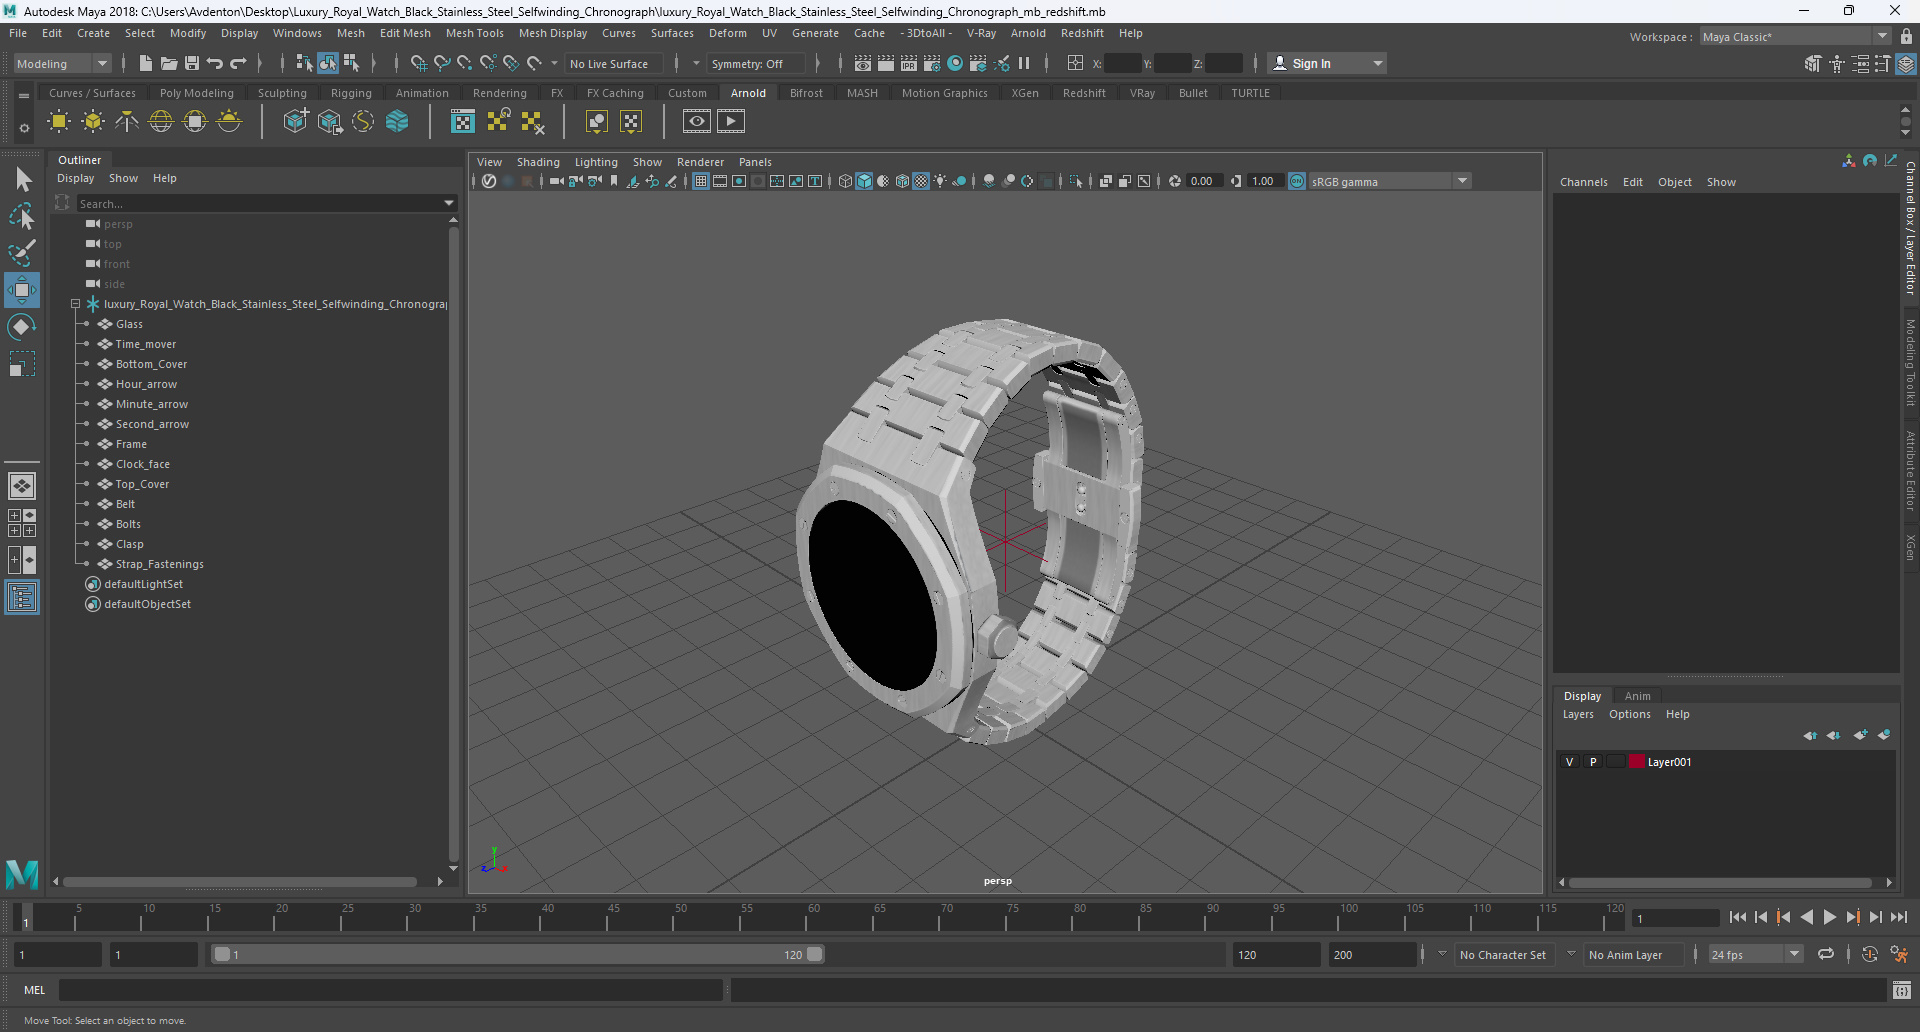Click go to end of playback range
The width and height of the screenshot is (1920, 1032).
[x=1899, y=917]
